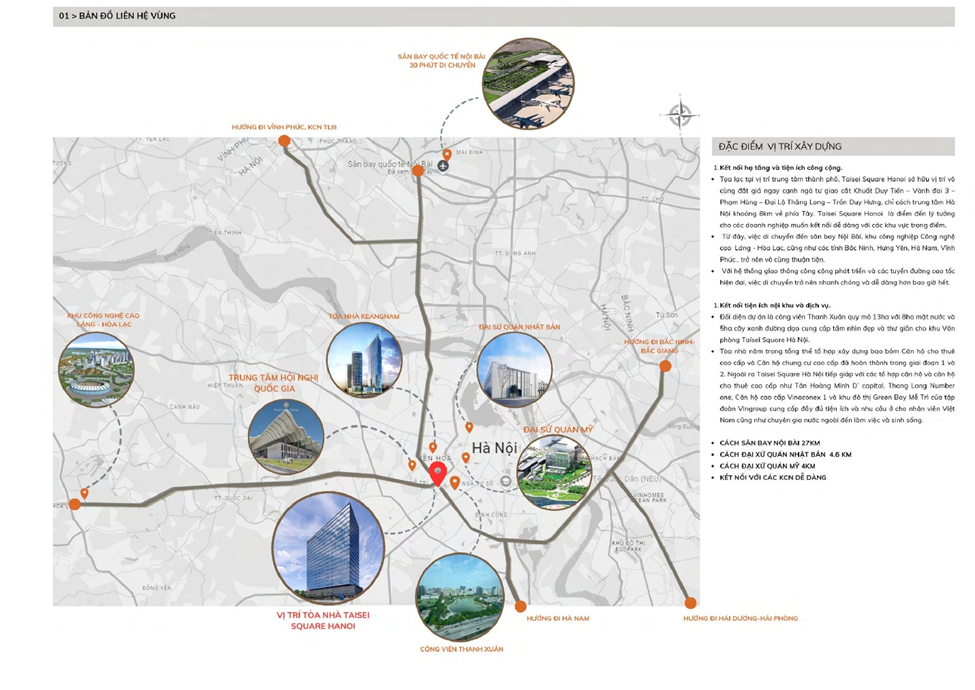Image resolution: width=975 pixels, height=690 pixels.
Task: Click the orange pin beside MAI ĐÌNH label
Action: point(447,155)
